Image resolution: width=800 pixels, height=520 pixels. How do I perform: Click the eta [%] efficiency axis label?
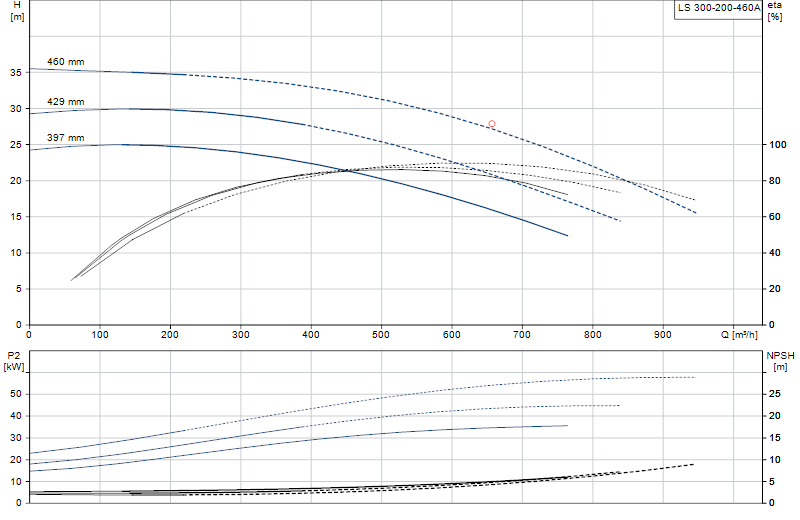click(775, 11)
